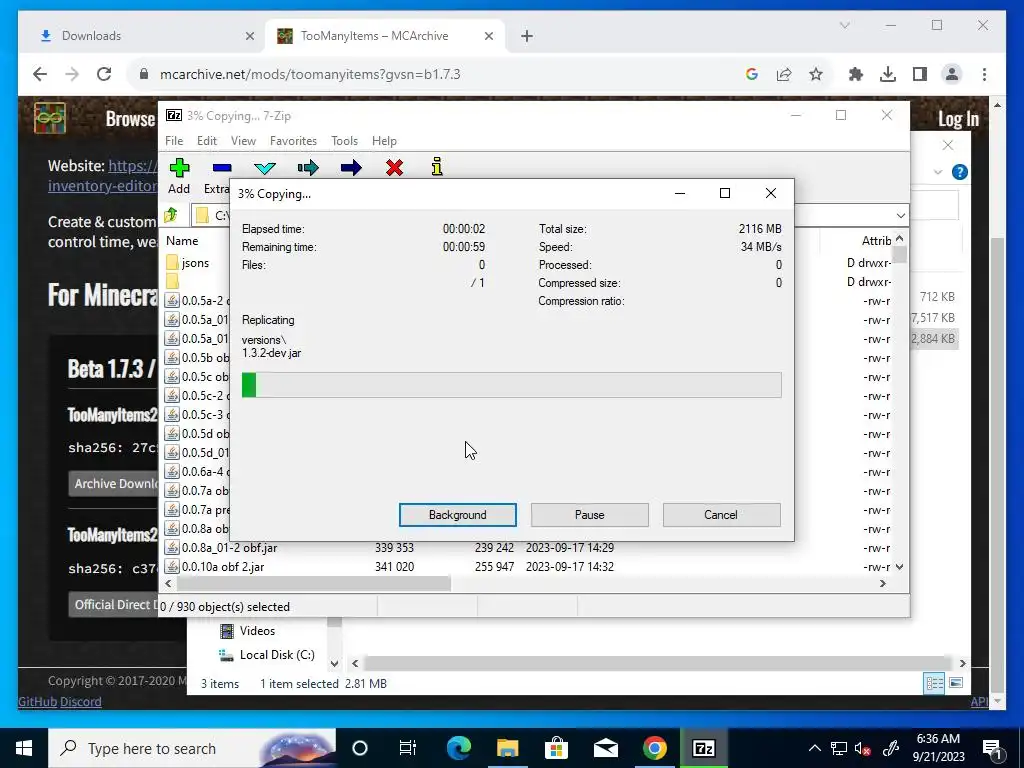1024x768 pixels.
Task: Click the yellow Info toolbar icon
Action: [x=437, y=167]
